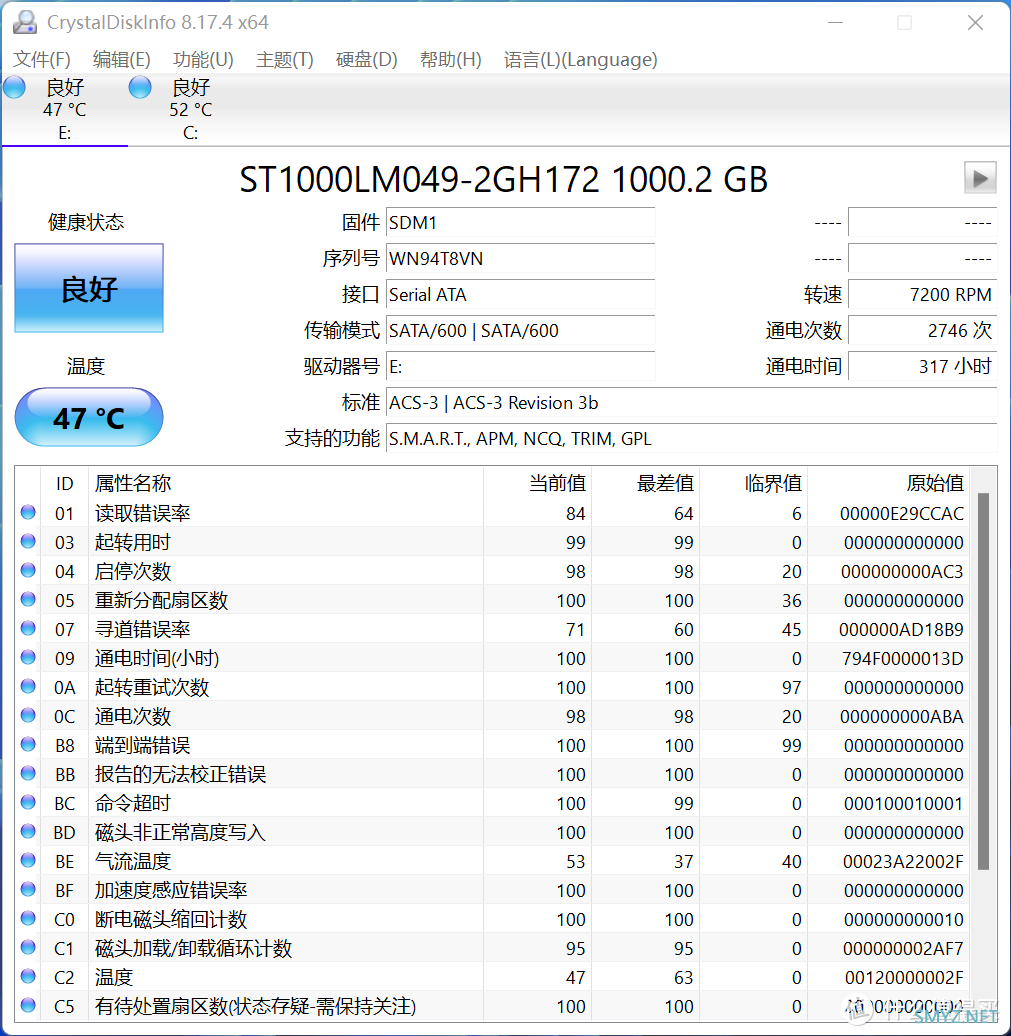
Task: Click the status dot for C2 温度
Action: 28,977
